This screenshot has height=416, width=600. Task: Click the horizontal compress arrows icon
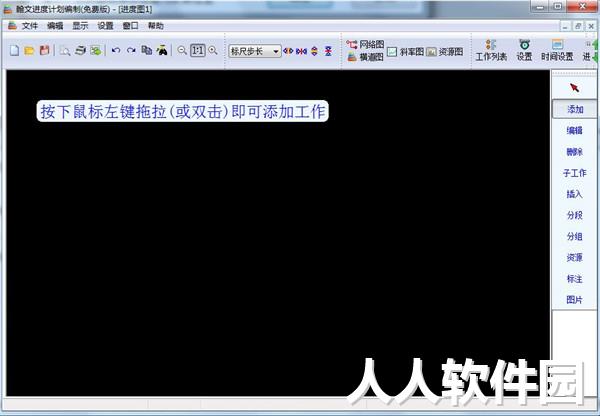pos(301,51)
